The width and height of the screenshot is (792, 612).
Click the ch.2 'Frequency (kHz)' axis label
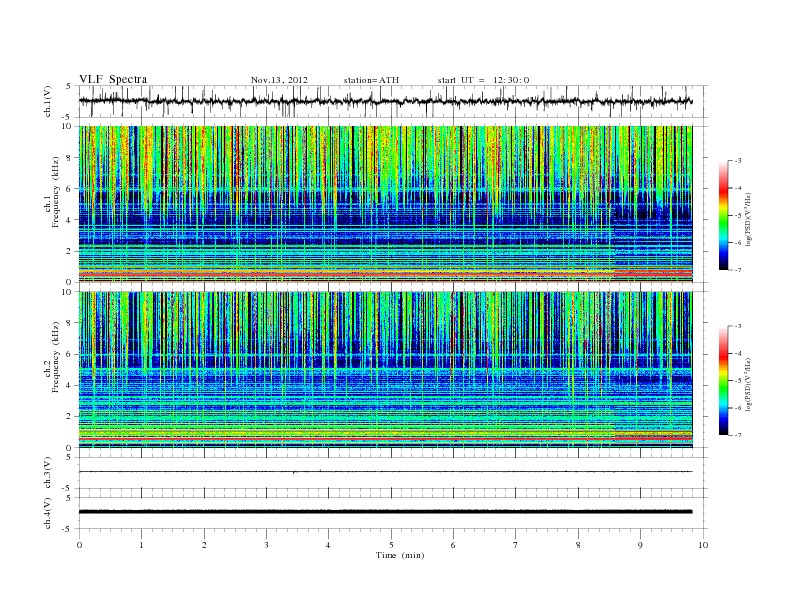point(55,356)
